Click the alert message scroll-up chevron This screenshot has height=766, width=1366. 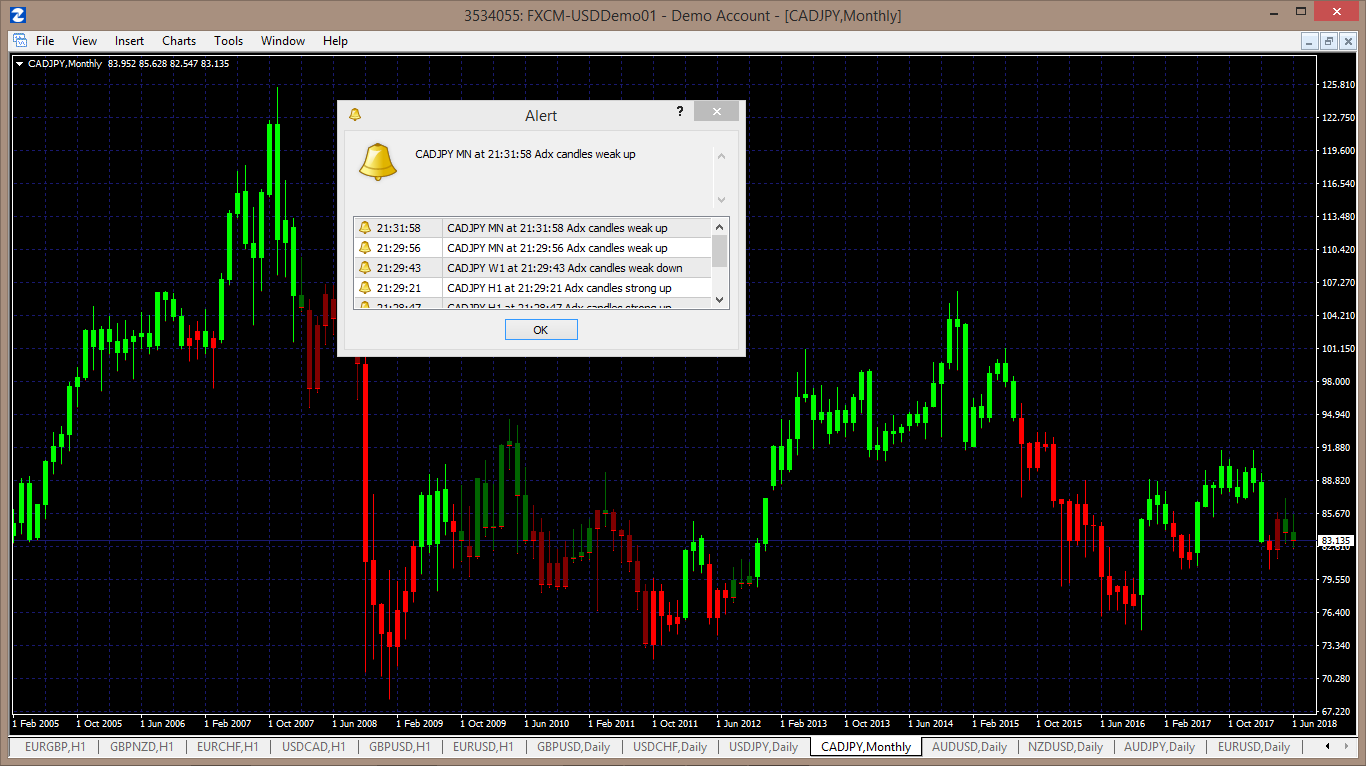[721, 156]
